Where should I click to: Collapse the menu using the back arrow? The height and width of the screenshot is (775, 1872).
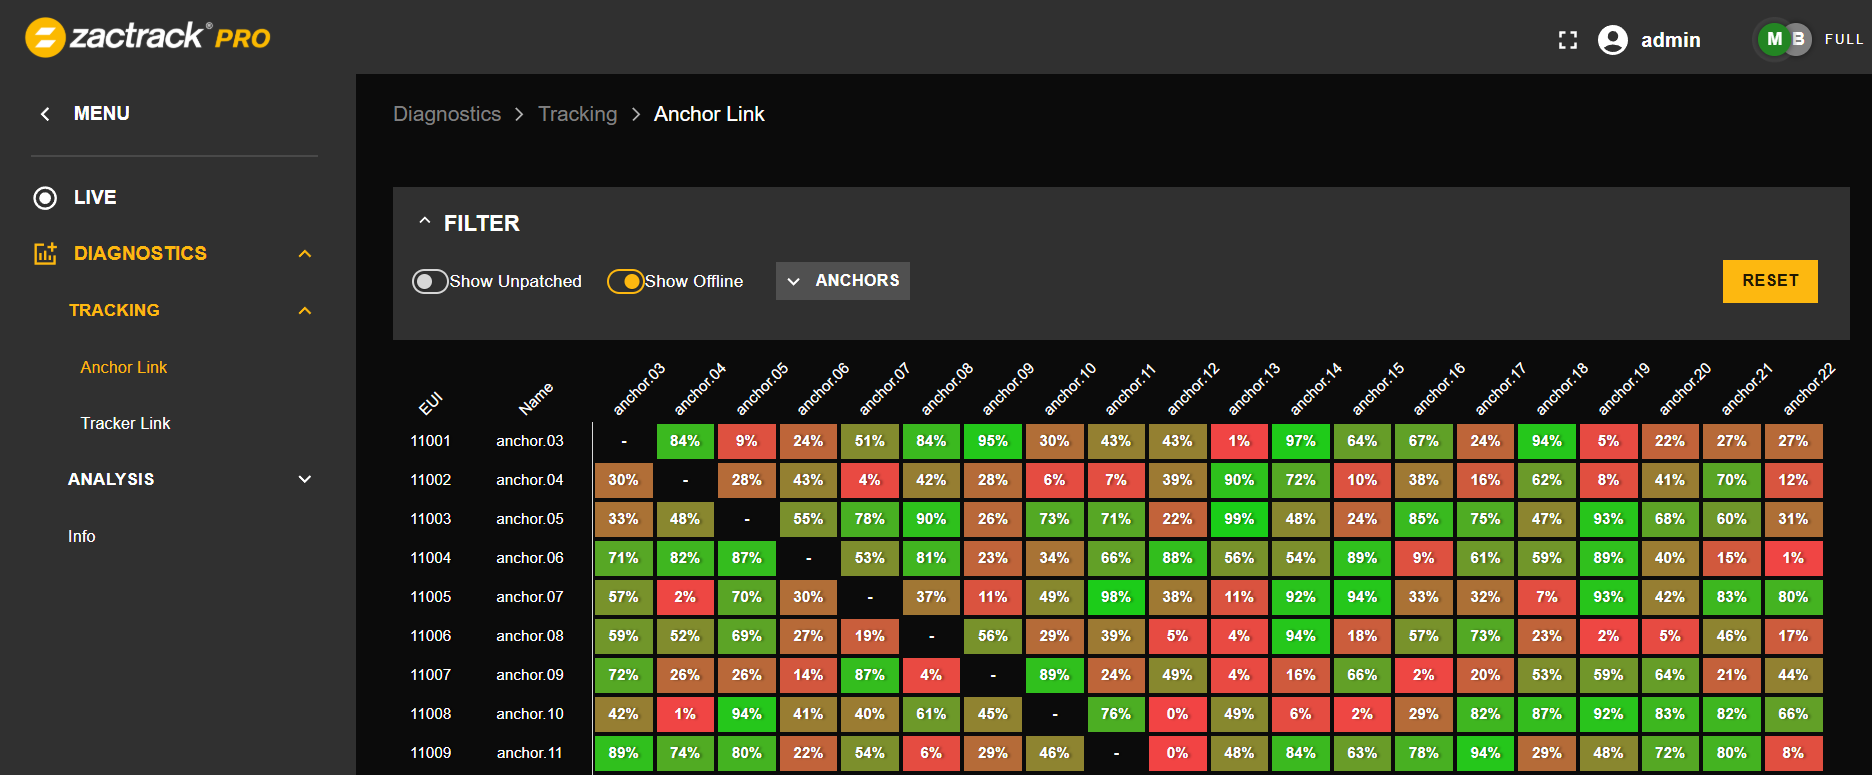45,114
